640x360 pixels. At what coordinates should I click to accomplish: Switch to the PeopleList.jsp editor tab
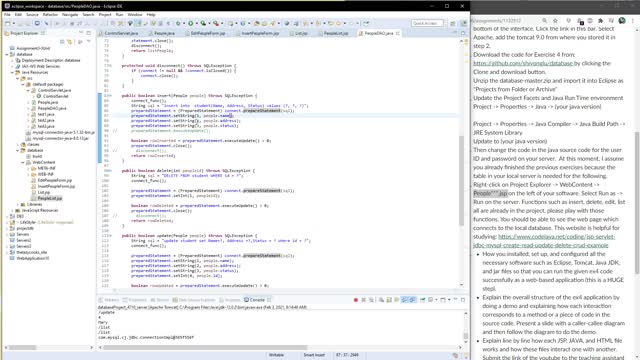click(336, 33)
